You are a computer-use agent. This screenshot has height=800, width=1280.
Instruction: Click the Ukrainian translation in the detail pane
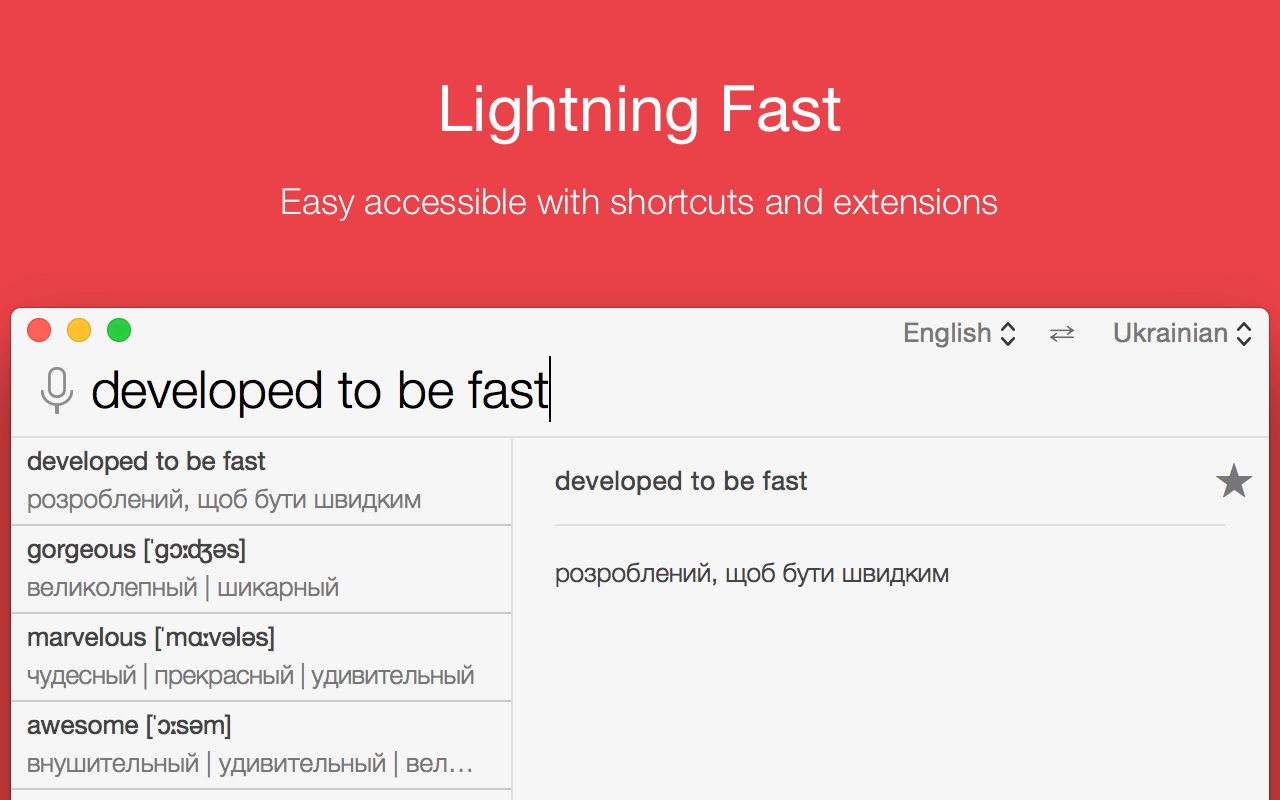(x=751, y=574)
